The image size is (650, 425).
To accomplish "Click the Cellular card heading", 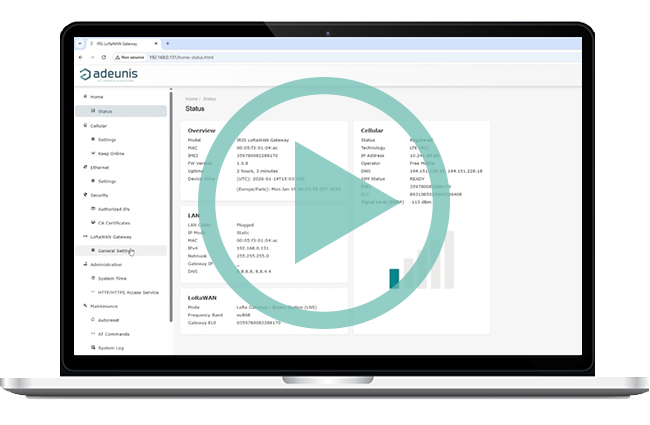I will (x=372, y=131).
